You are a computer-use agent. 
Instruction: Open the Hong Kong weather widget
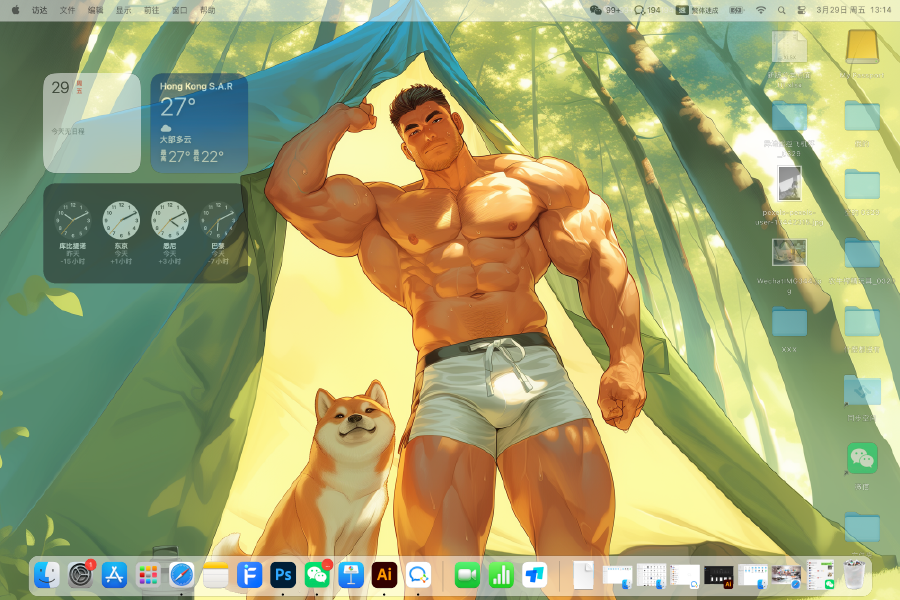tap(199, 123)
